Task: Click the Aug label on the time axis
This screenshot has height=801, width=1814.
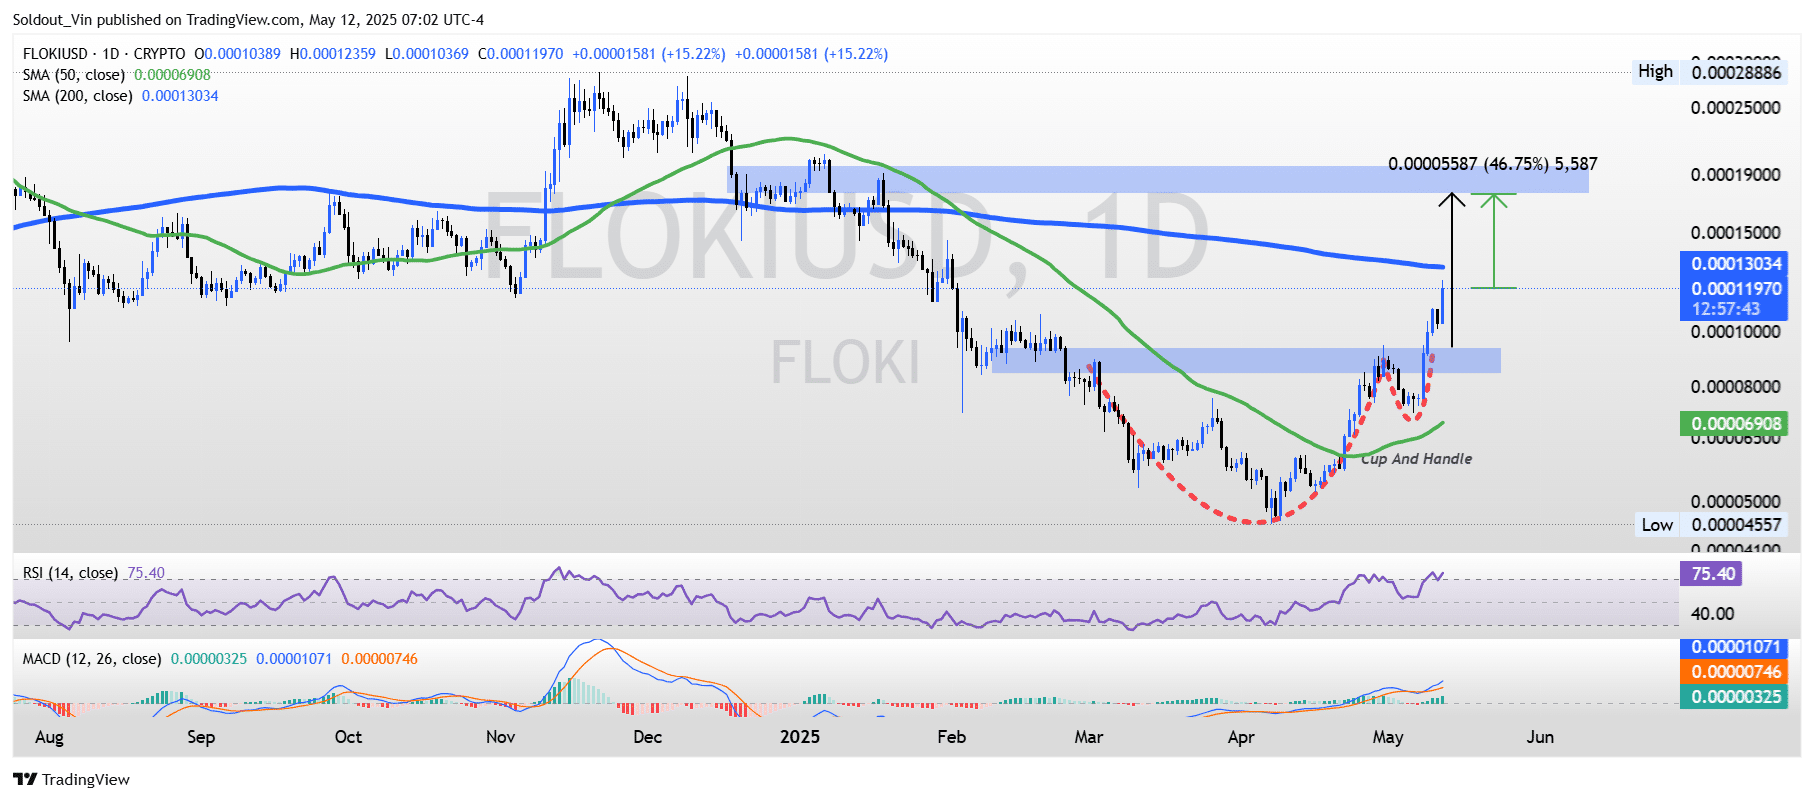Action: point(49,737)
